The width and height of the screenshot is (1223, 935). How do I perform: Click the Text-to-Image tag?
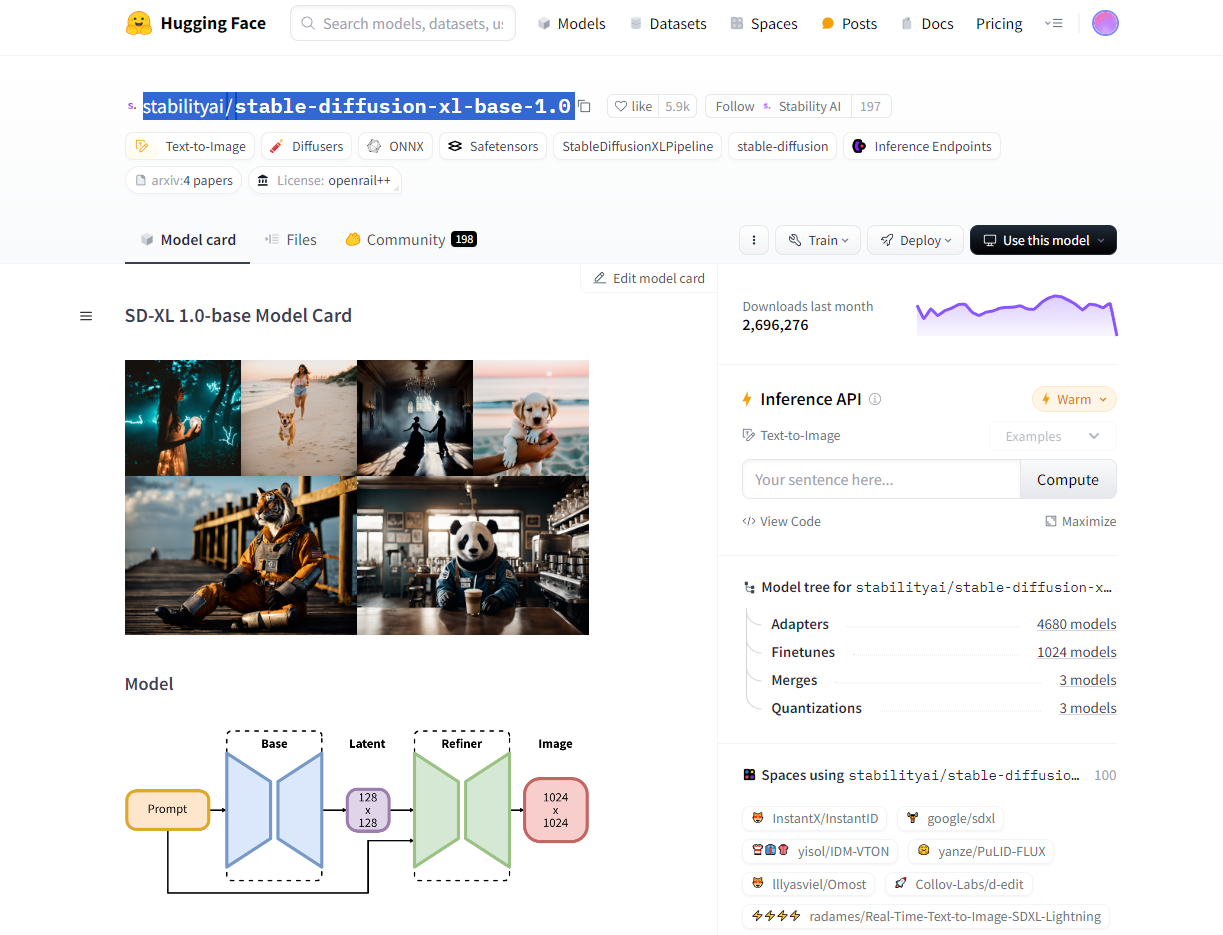190,146
